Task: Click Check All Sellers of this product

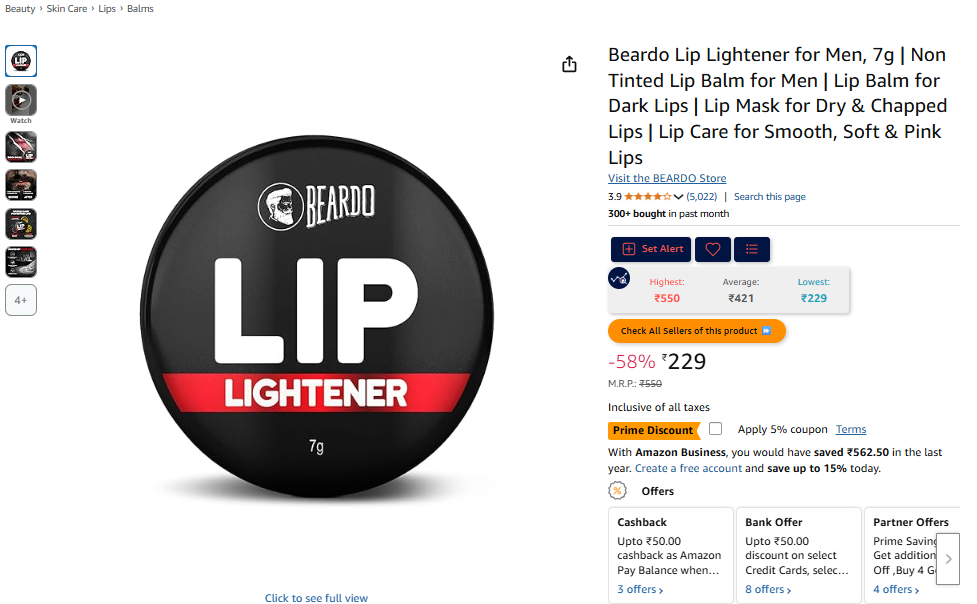Action: tap(696, 331)
